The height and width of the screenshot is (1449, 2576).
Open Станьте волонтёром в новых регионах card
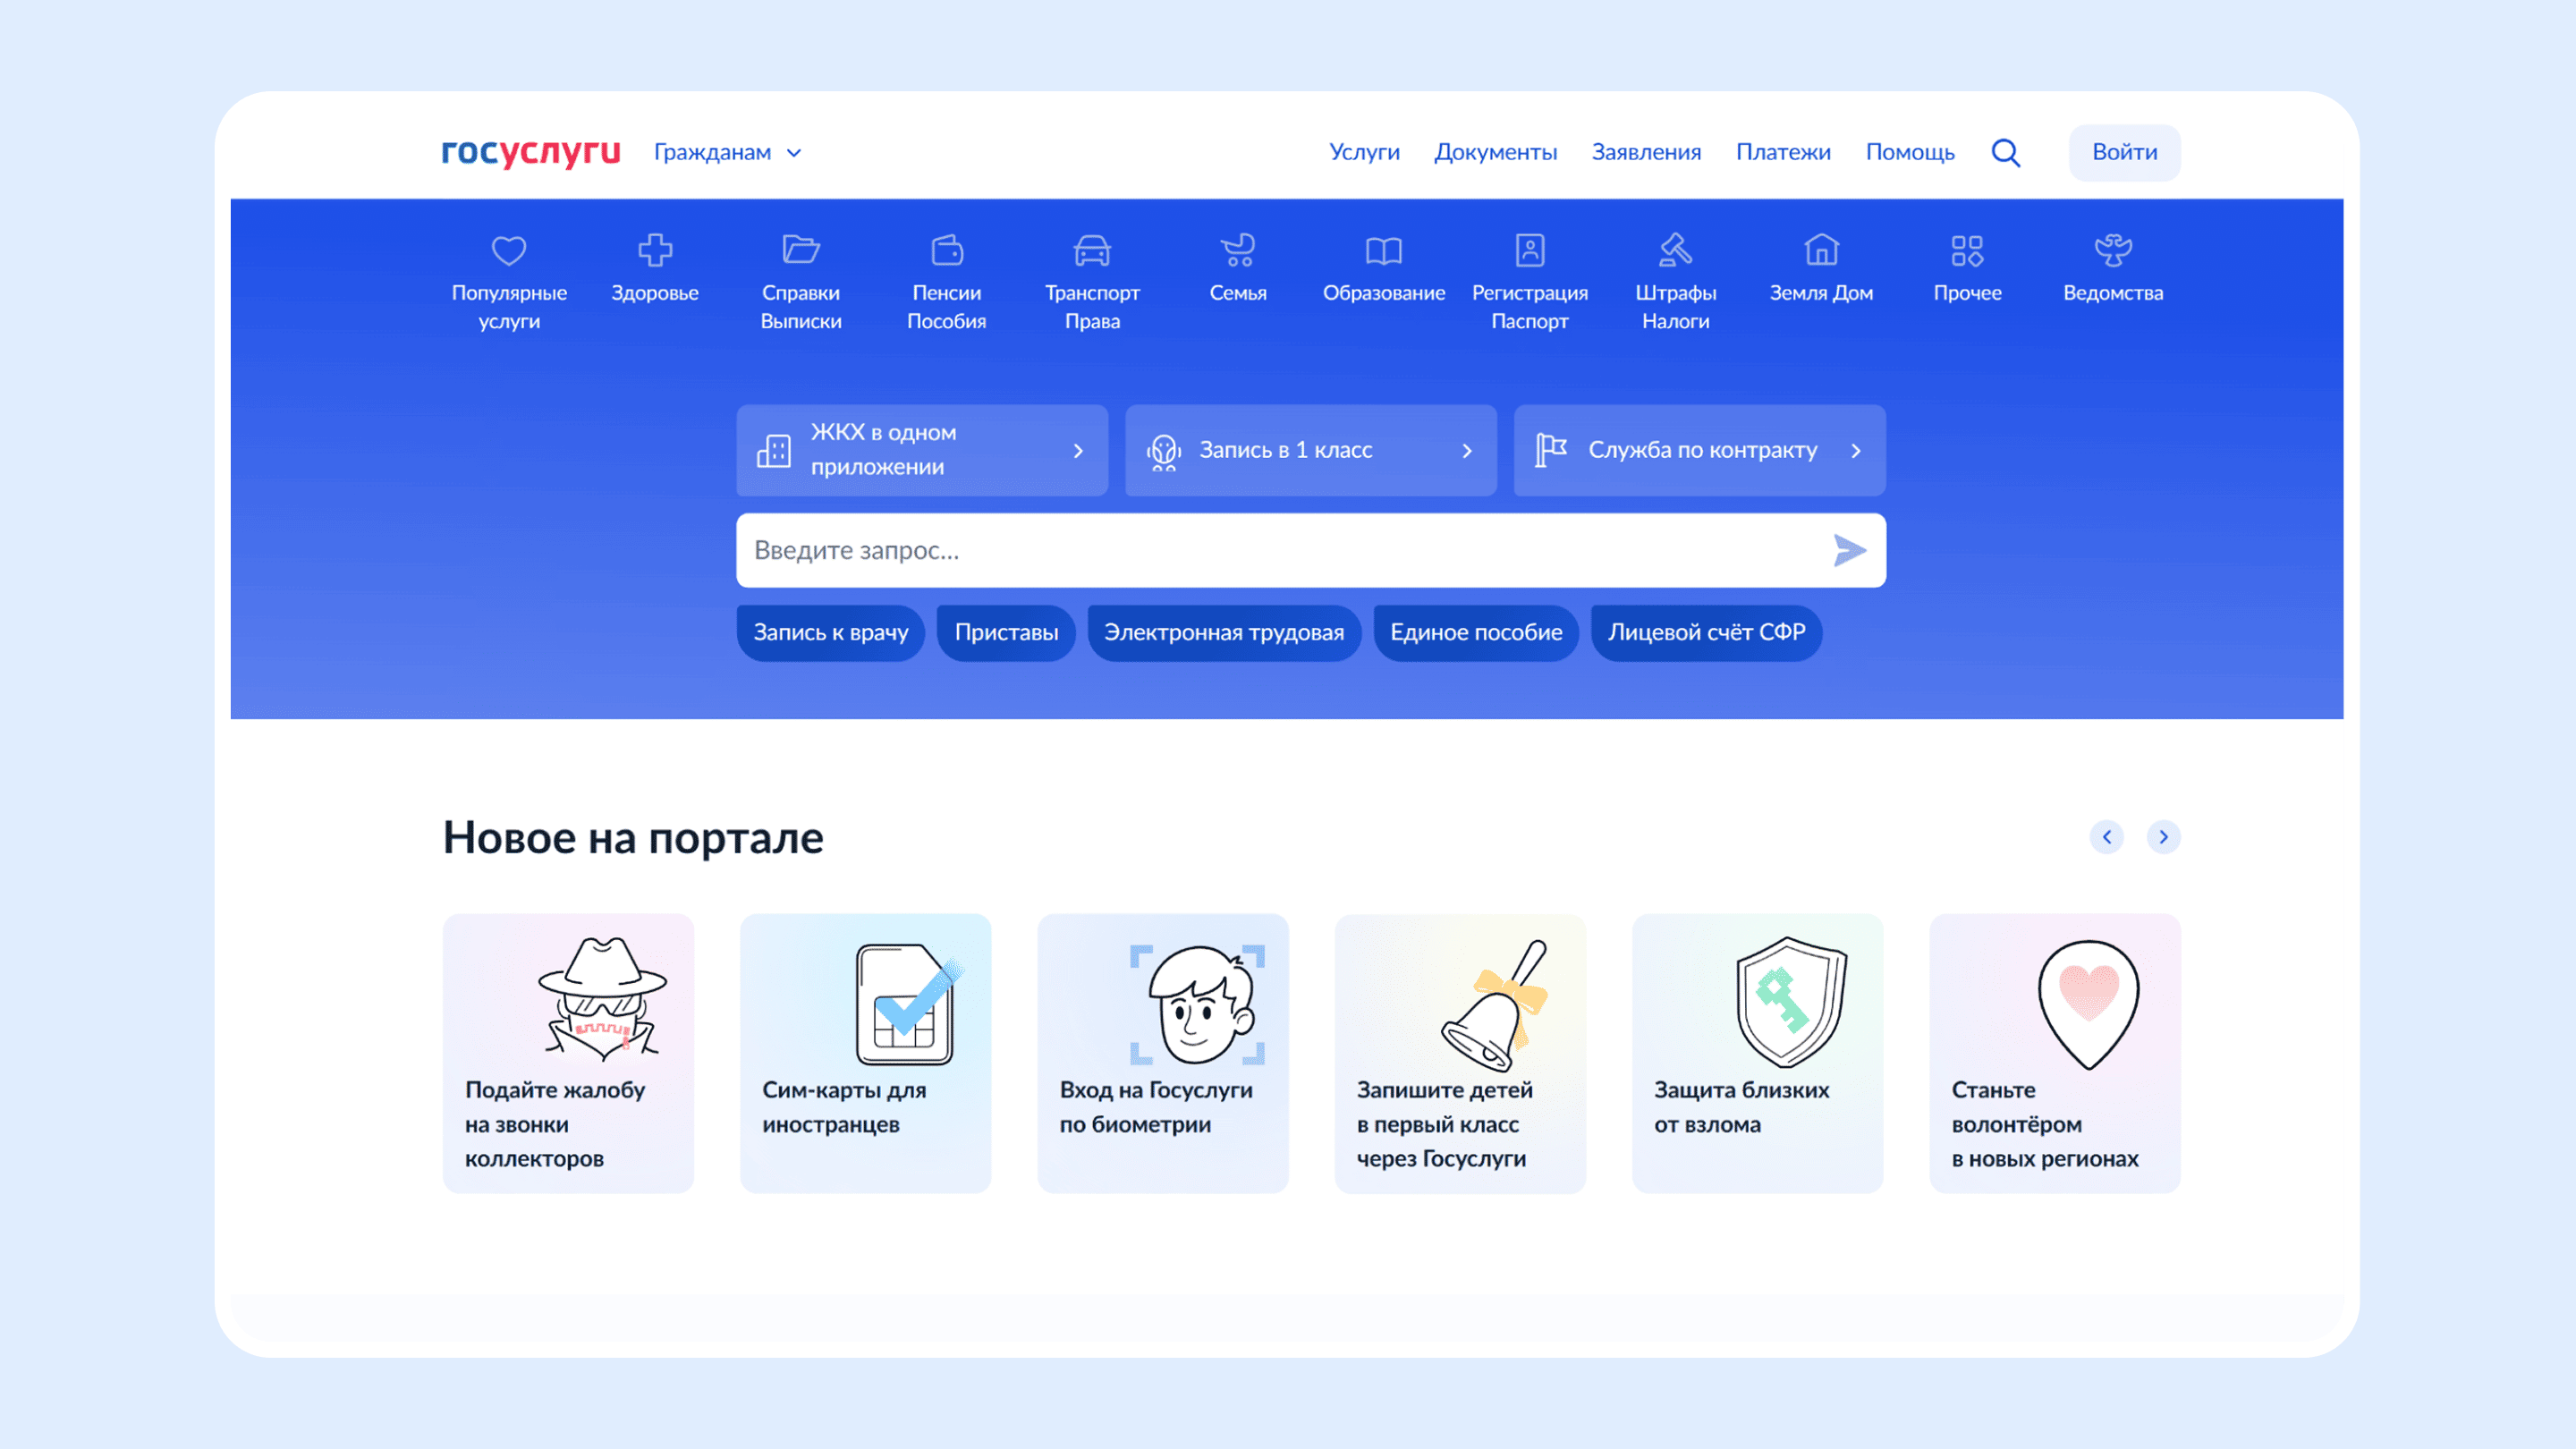coord(2055,1053)
